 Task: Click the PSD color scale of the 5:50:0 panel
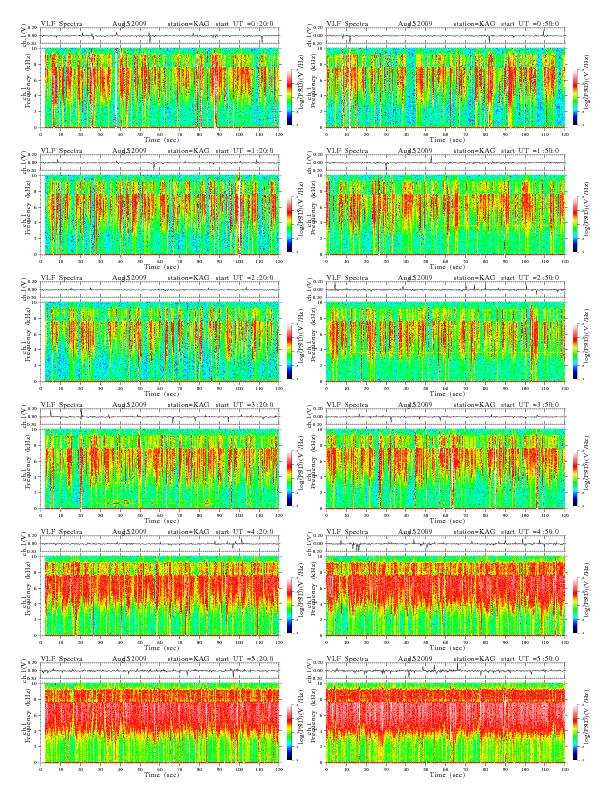[575, 732]
